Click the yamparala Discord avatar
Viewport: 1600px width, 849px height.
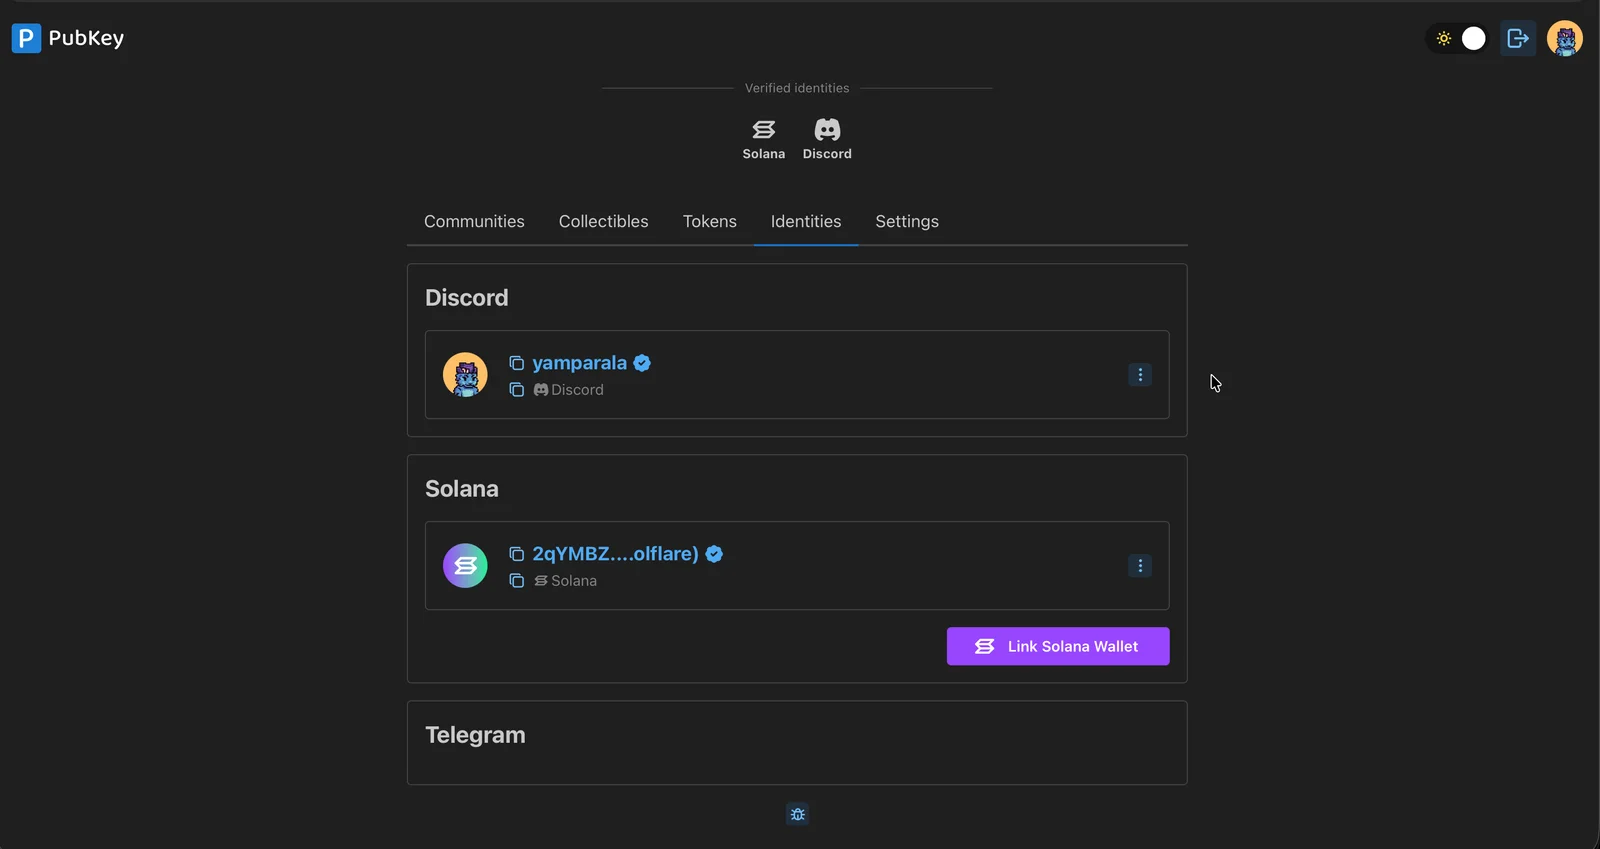click(x=465, y=375)
